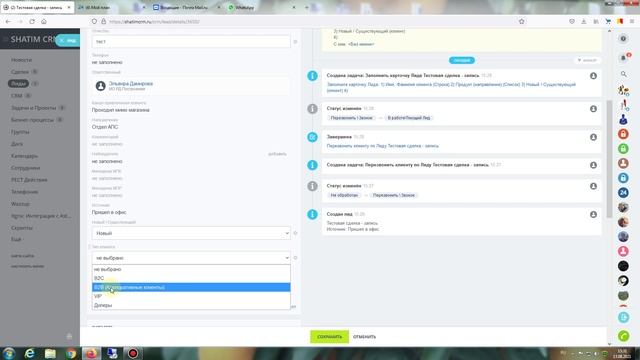
Task: Click 'настроить меню' link in sidebar
Action: 27,266
